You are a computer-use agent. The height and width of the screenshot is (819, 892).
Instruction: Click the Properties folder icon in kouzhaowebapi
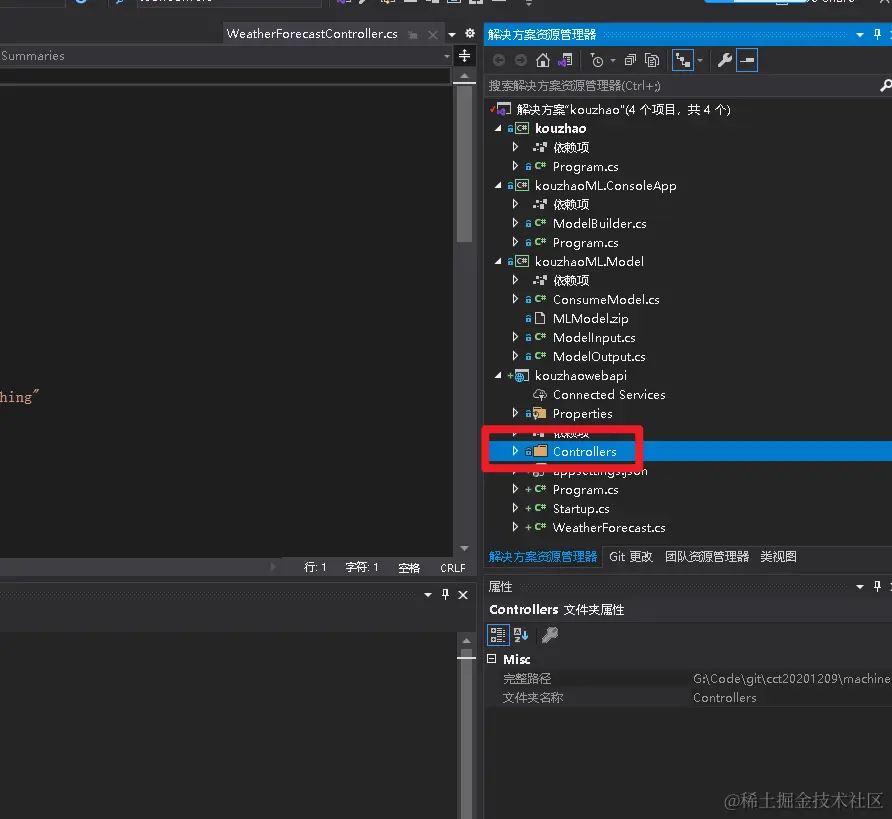(539, 413)
